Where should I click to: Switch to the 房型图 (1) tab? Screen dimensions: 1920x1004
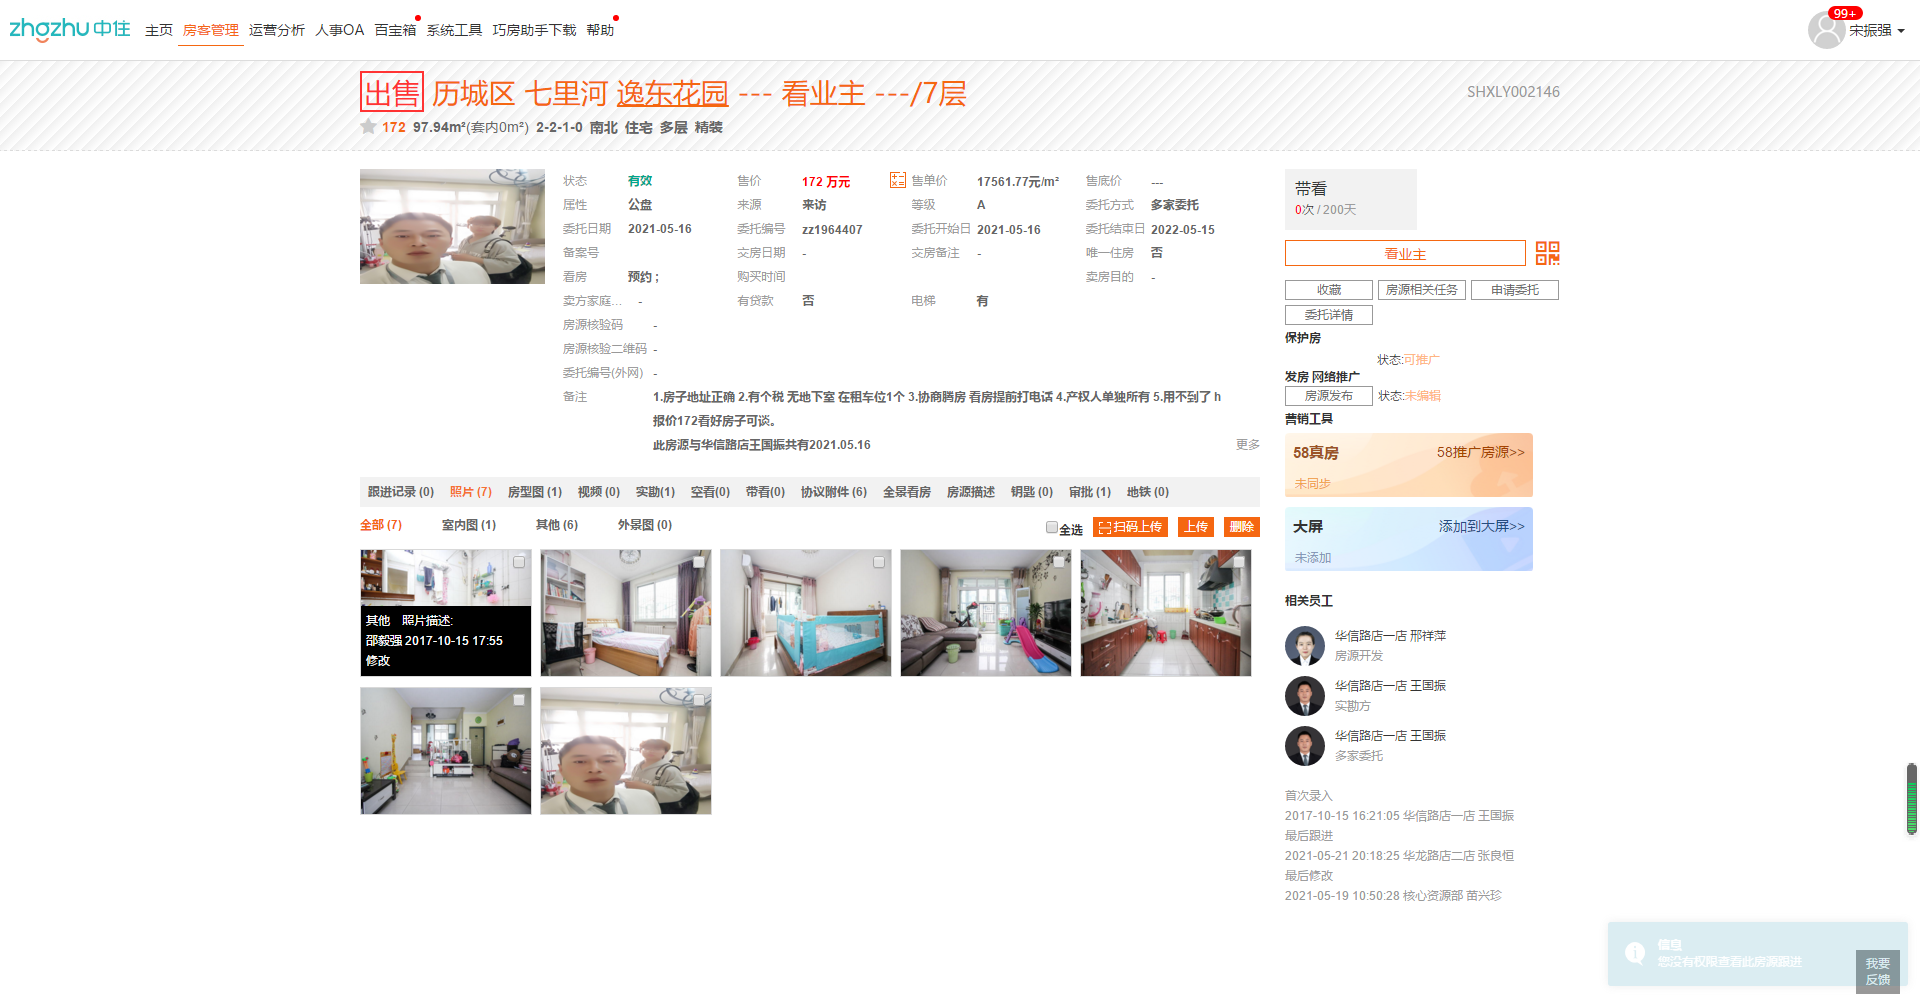pyautogui.click(x=534, y=492)
